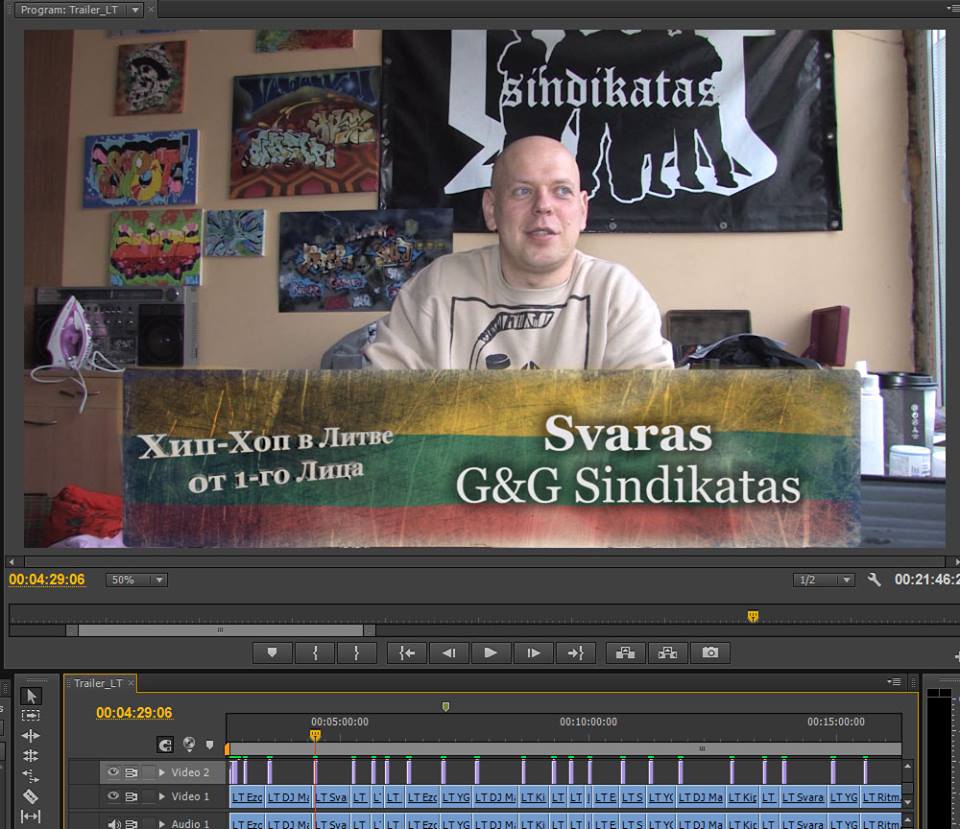Viewport: 960px width, 829px height.
Task: Open the 50% zoom level dropdown
Action: [x=137, y=580]
